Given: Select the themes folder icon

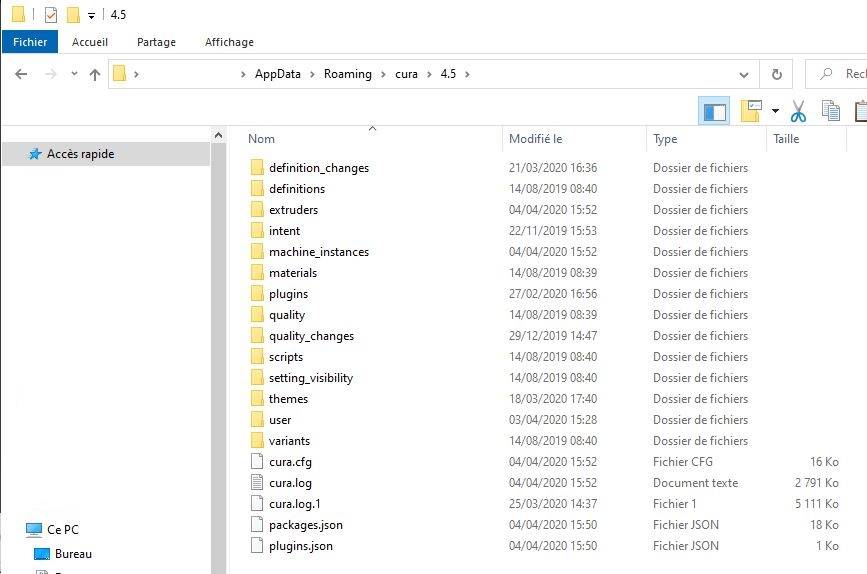Looking at the screenshot, I should tap(257, 399).
